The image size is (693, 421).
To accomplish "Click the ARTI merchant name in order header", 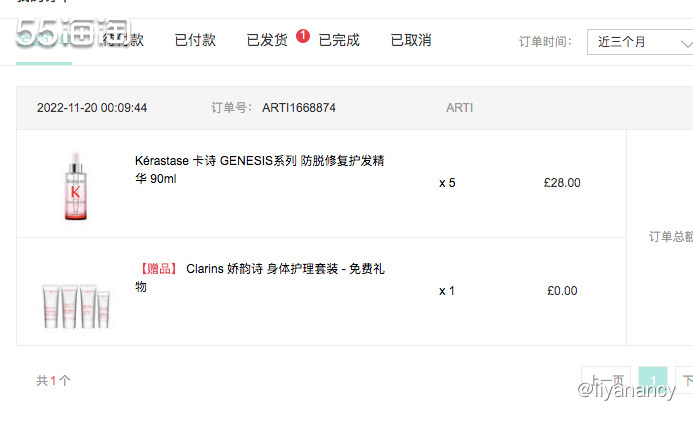I will click(459, 108).
